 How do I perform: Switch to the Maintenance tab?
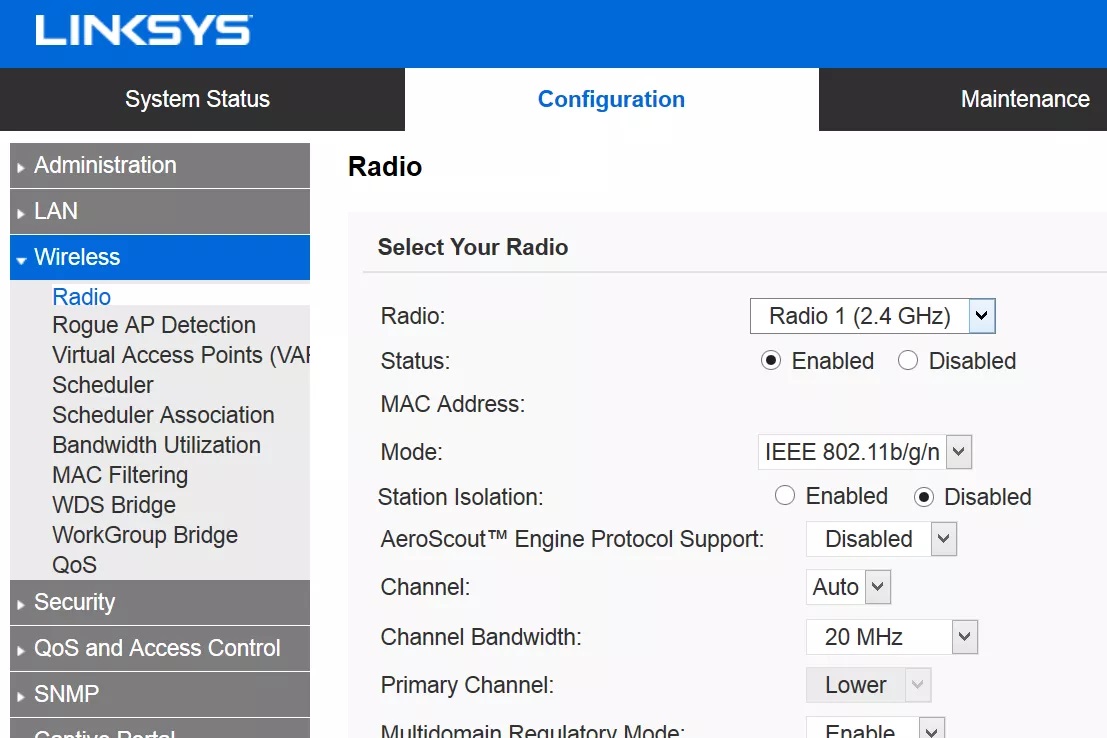(1024, 100)
